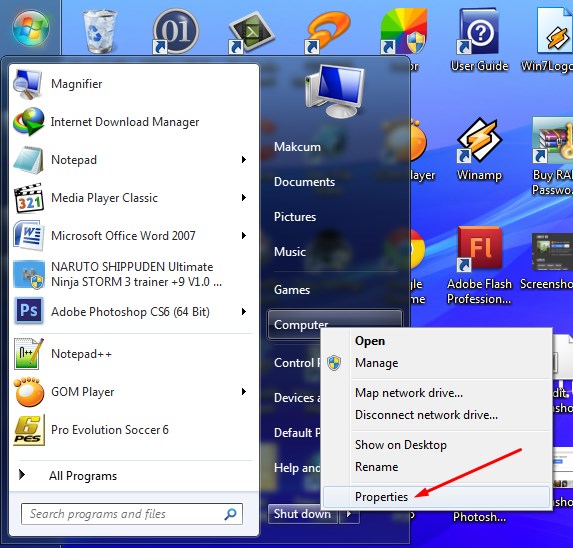Click the NARUTO SHIPPUDEN trainer icon

coord(29,274)
